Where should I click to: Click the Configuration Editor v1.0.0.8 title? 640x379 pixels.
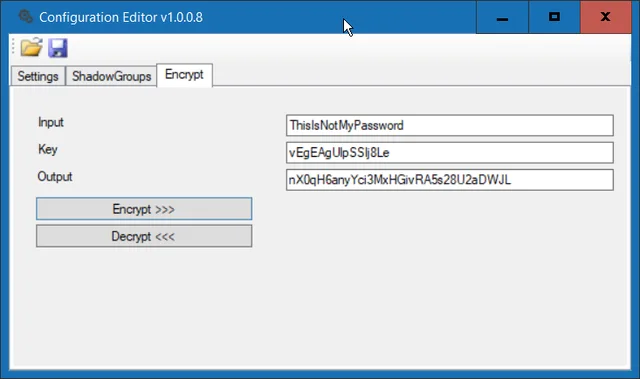[x=121, y=17]
